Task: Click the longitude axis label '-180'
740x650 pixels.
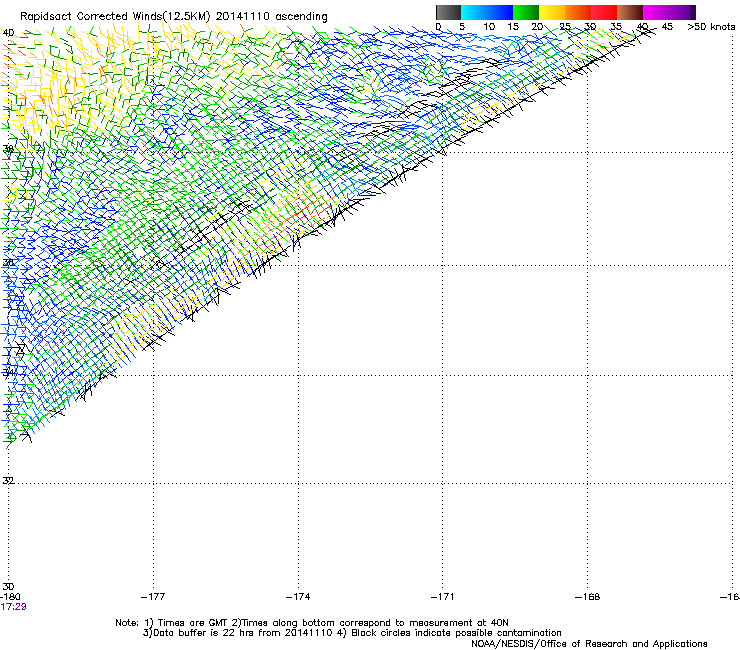Action: (9, 597)
